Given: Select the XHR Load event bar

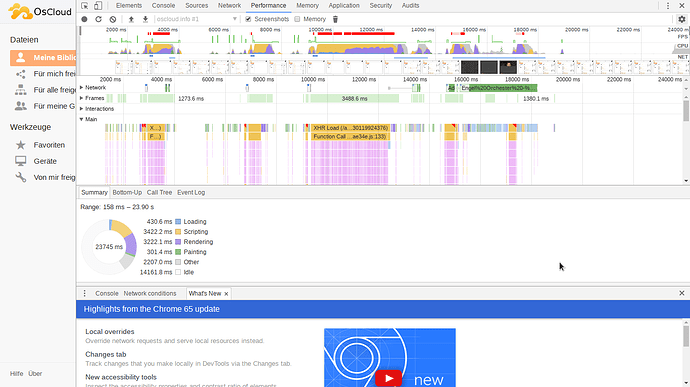Looking at the screenshot, I should 350,128.
